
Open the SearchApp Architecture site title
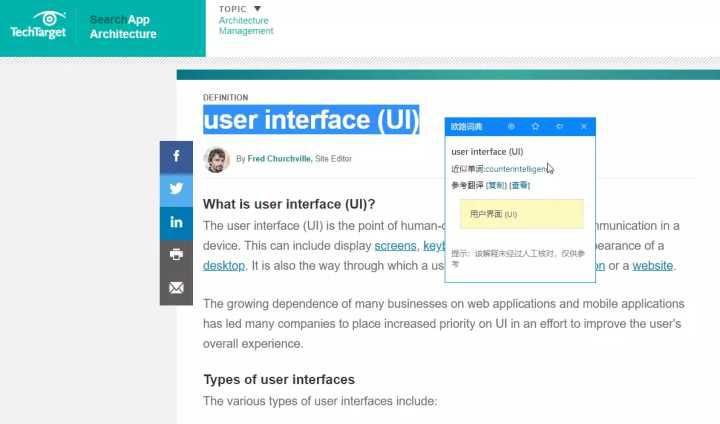coord(123,27)
